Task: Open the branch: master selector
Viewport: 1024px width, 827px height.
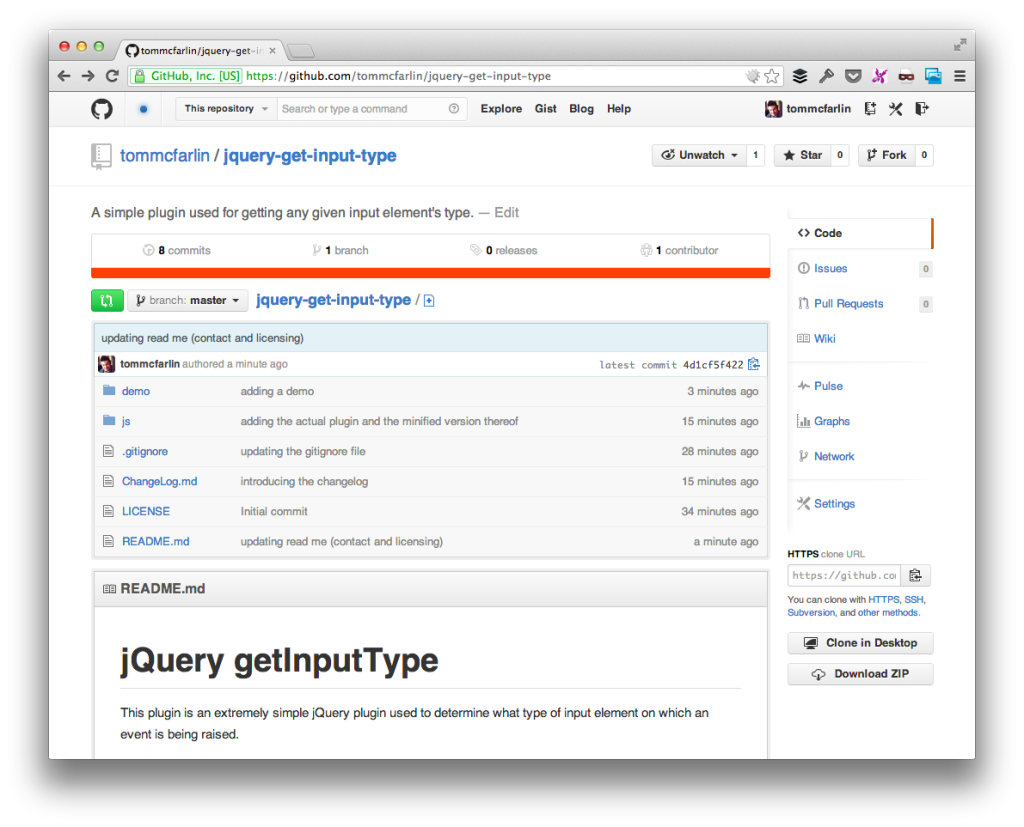Action: click(x=187, y=300)
